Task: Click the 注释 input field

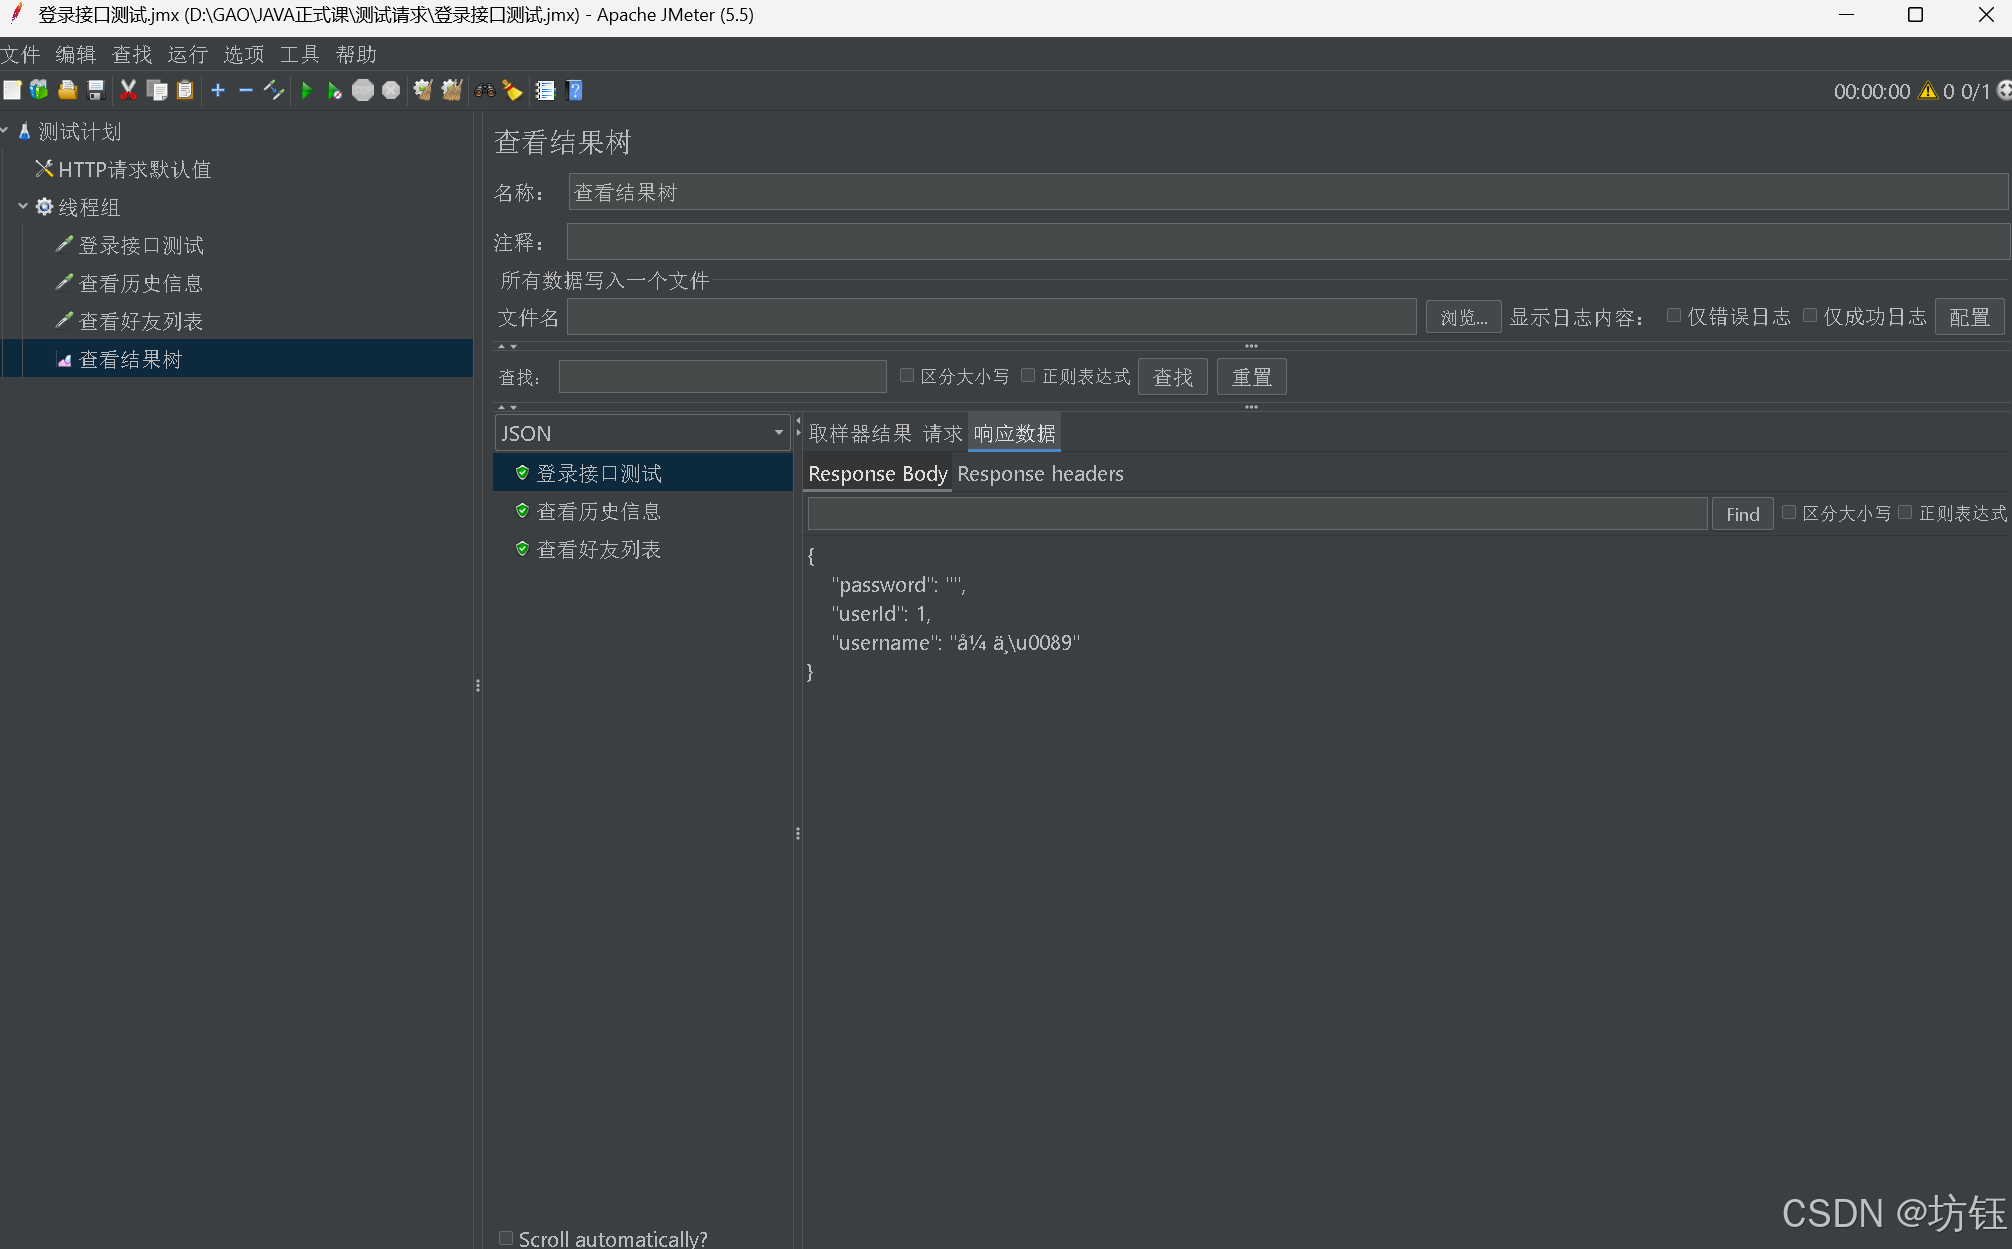Action: coord(1288,242)
